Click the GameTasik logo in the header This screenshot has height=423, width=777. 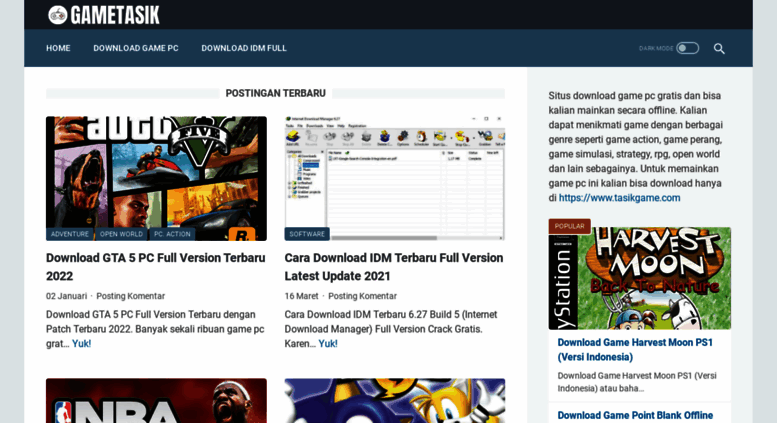pyautogui.click(x=104, y=15)
